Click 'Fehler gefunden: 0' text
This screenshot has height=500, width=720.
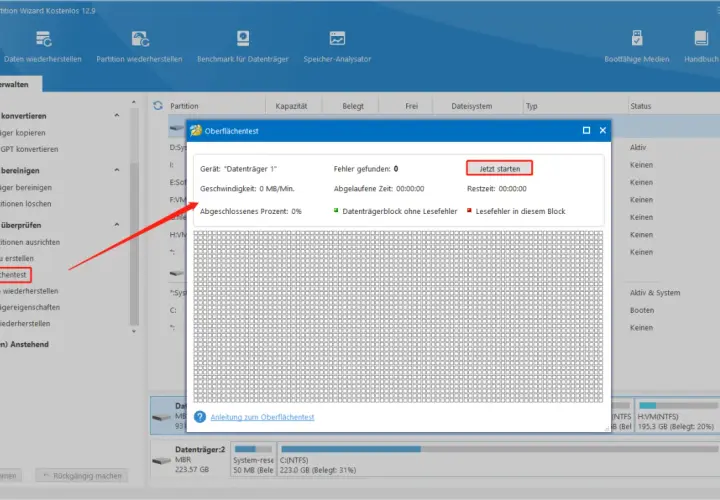pos(366,169)
